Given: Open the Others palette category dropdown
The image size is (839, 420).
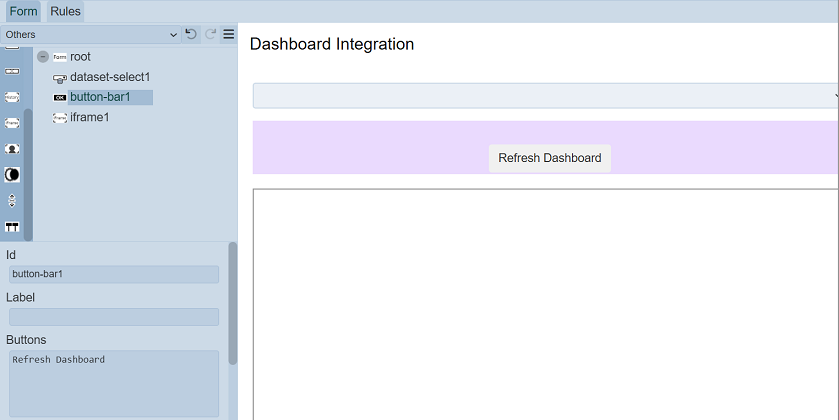Looking at the screenshot, I should [x=90, y=34].
